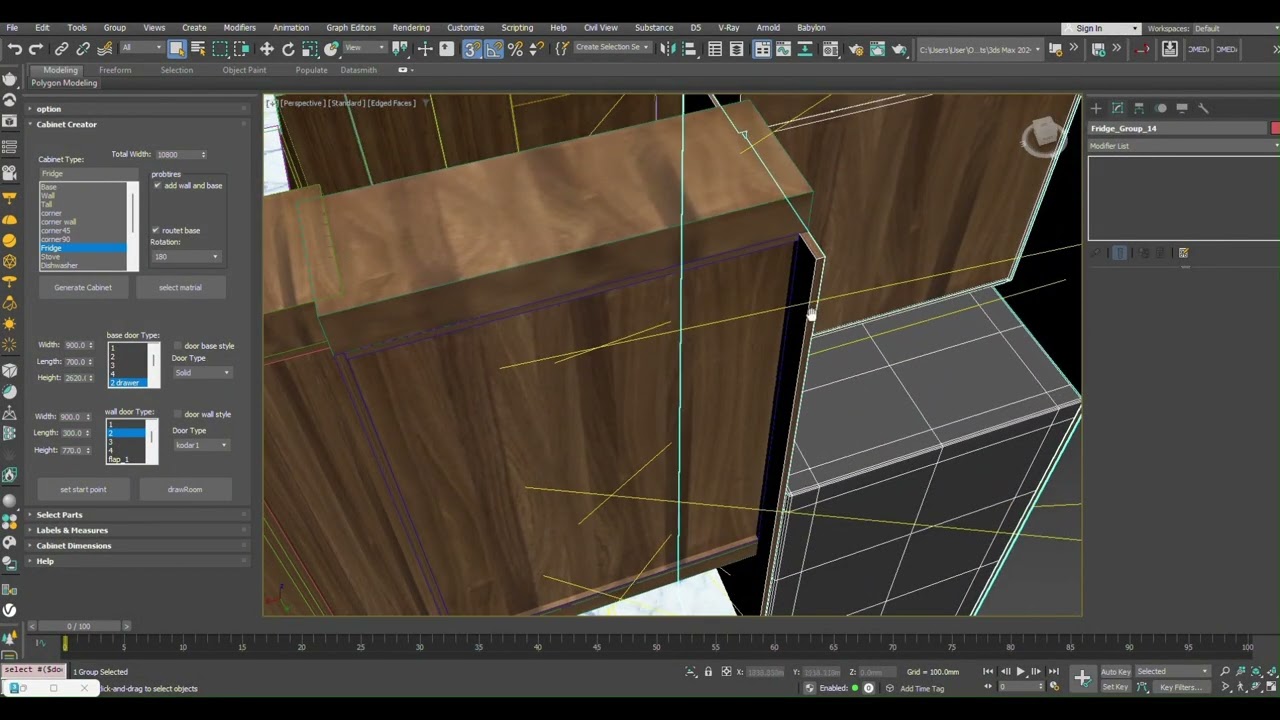
Task: Click the Go to Start playback control
Action: [988, 672]
